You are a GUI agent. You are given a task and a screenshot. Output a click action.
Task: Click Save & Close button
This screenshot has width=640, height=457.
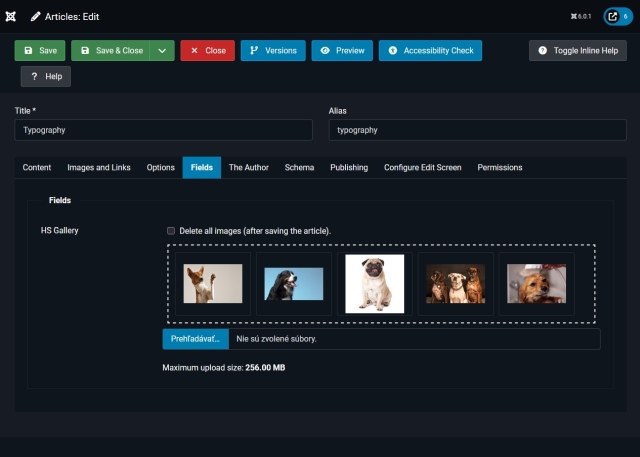click(110, 50)
